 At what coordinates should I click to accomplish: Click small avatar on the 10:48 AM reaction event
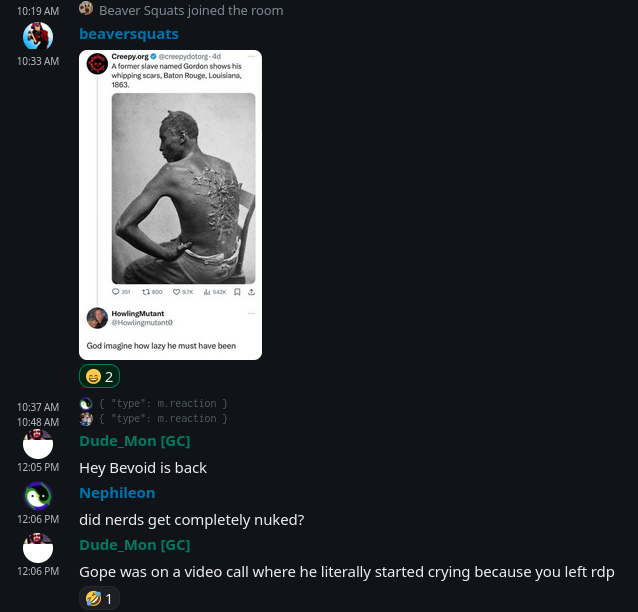pos(86,419)
